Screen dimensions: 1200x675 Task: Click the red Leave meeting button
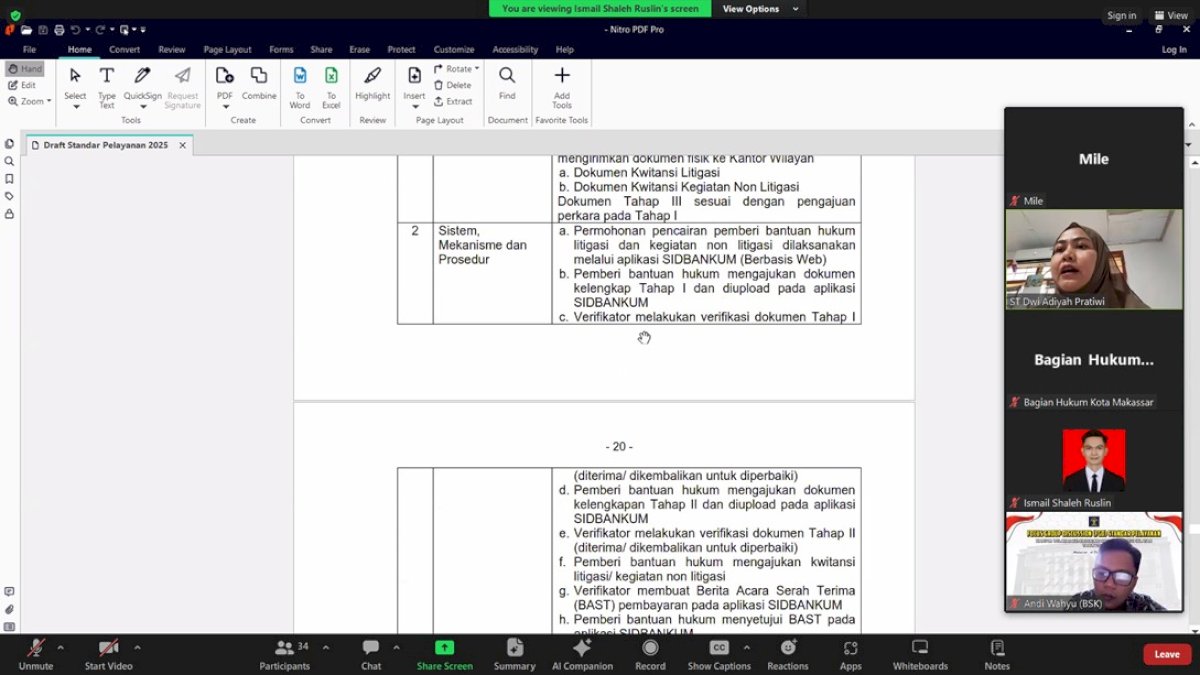pyautogui.click(x=1167, y=654)
